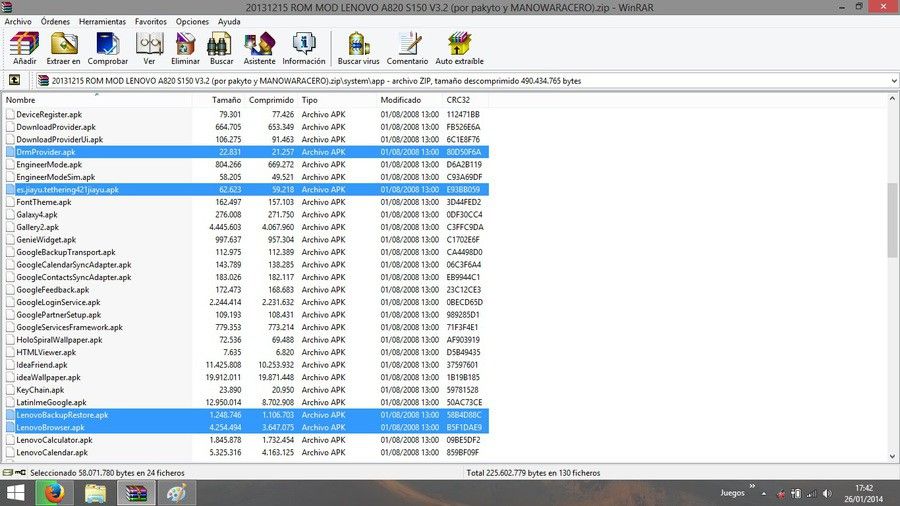
Task: Click the WinRAR title bar icon
Action: click(6, 7)
